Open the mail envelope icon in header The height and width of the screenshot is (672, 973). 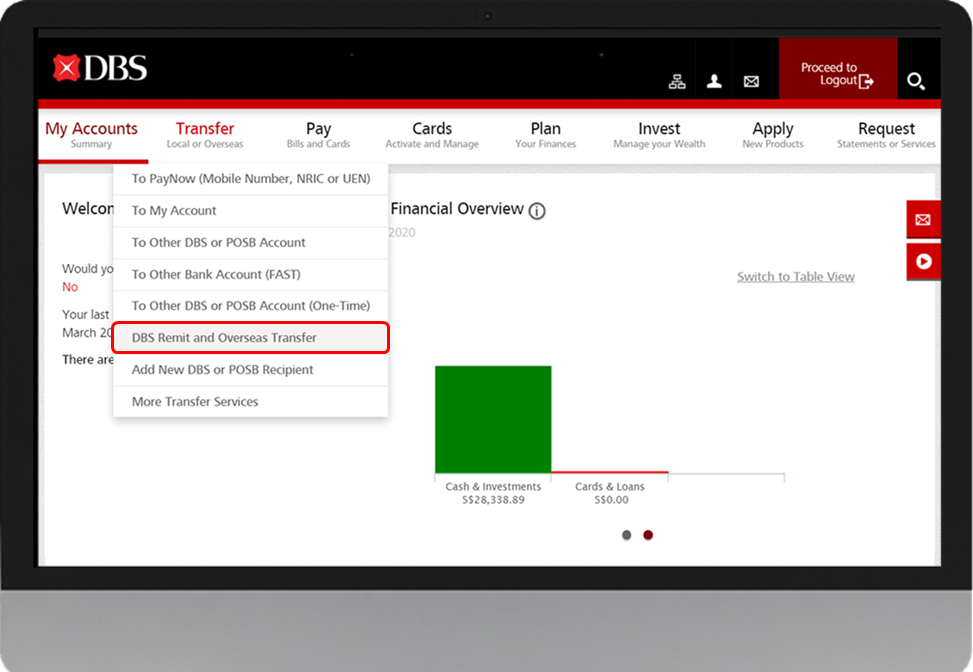[751, 82]
